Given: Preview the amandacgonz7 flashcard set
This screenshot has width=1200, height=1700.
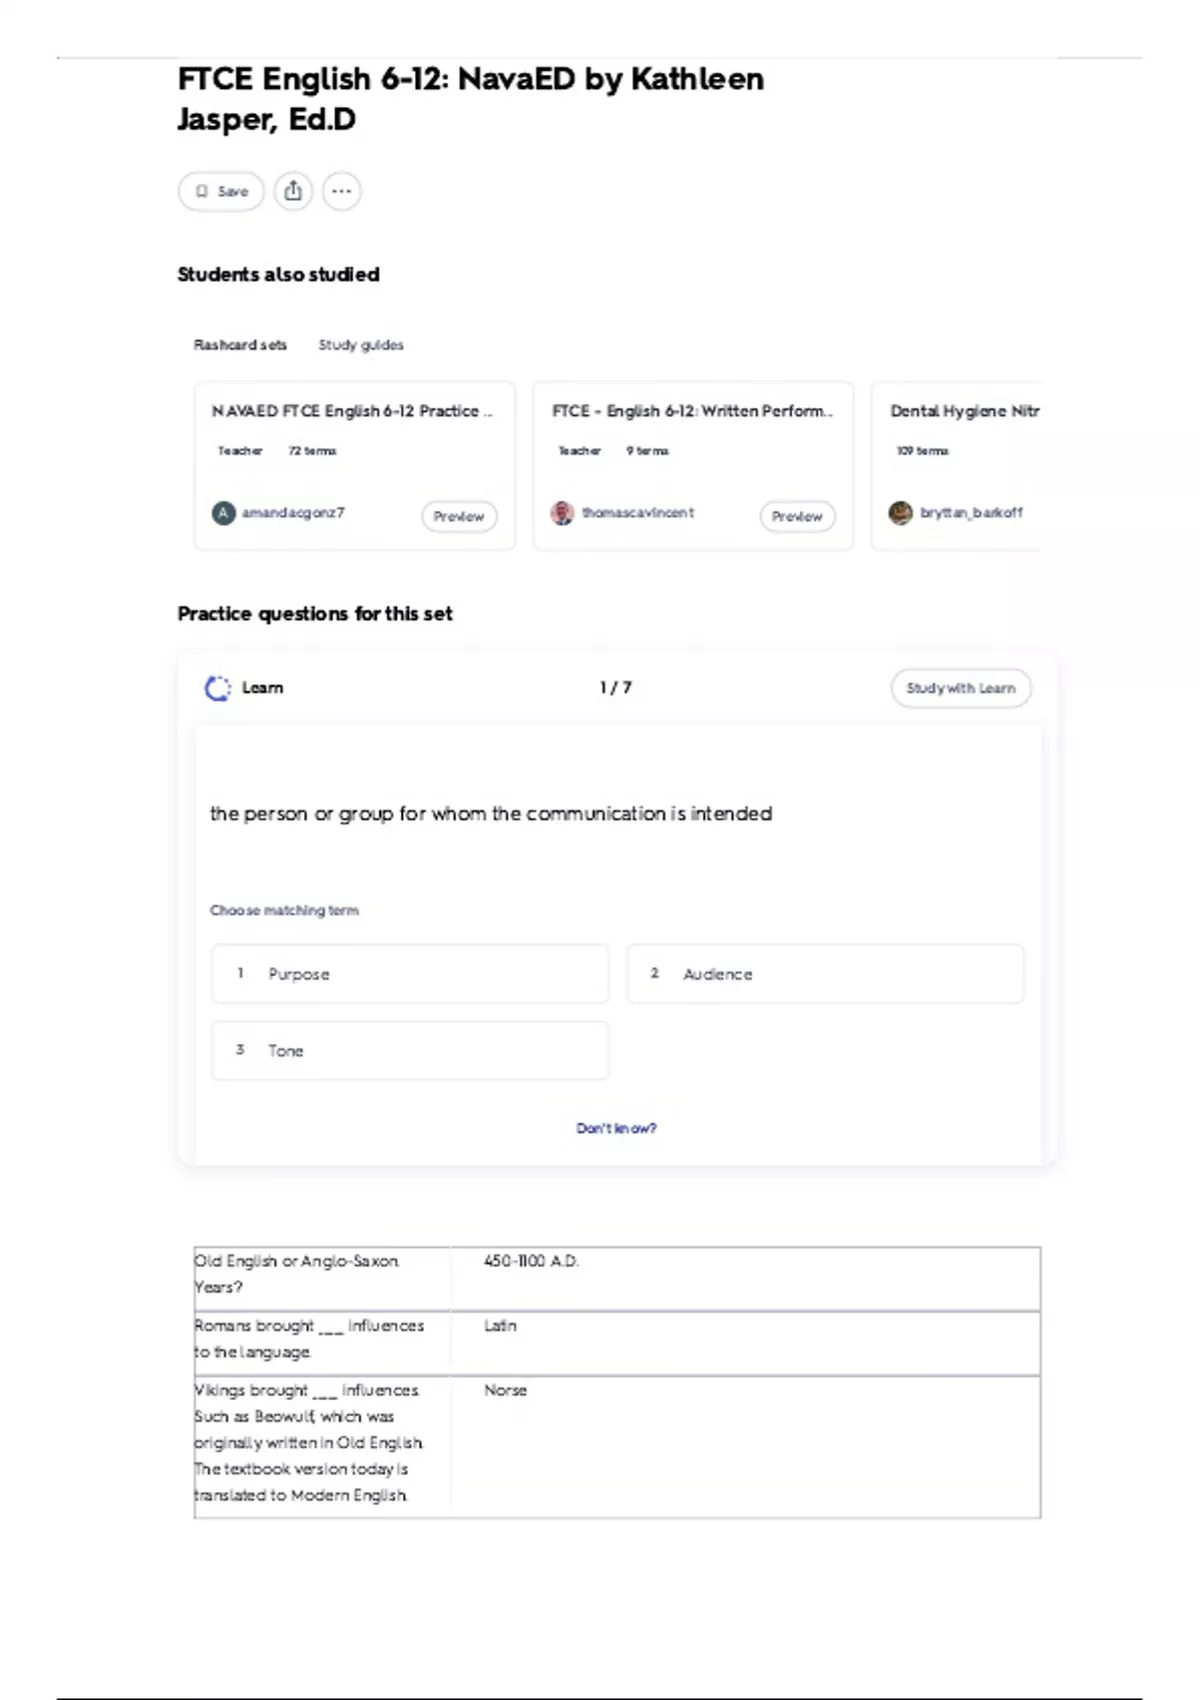Looking at the screenshot, I should 459,516.
